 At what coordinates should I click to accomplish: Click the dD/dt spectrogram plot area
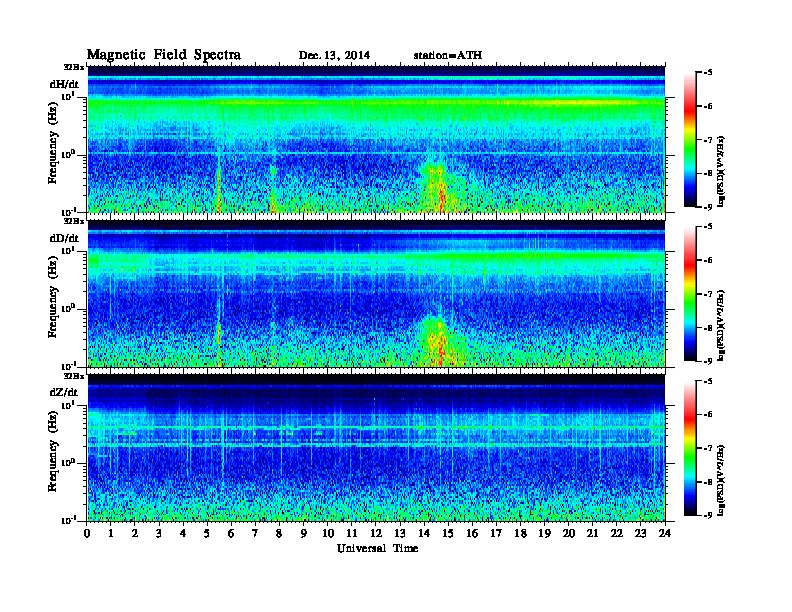pos(376,293)
